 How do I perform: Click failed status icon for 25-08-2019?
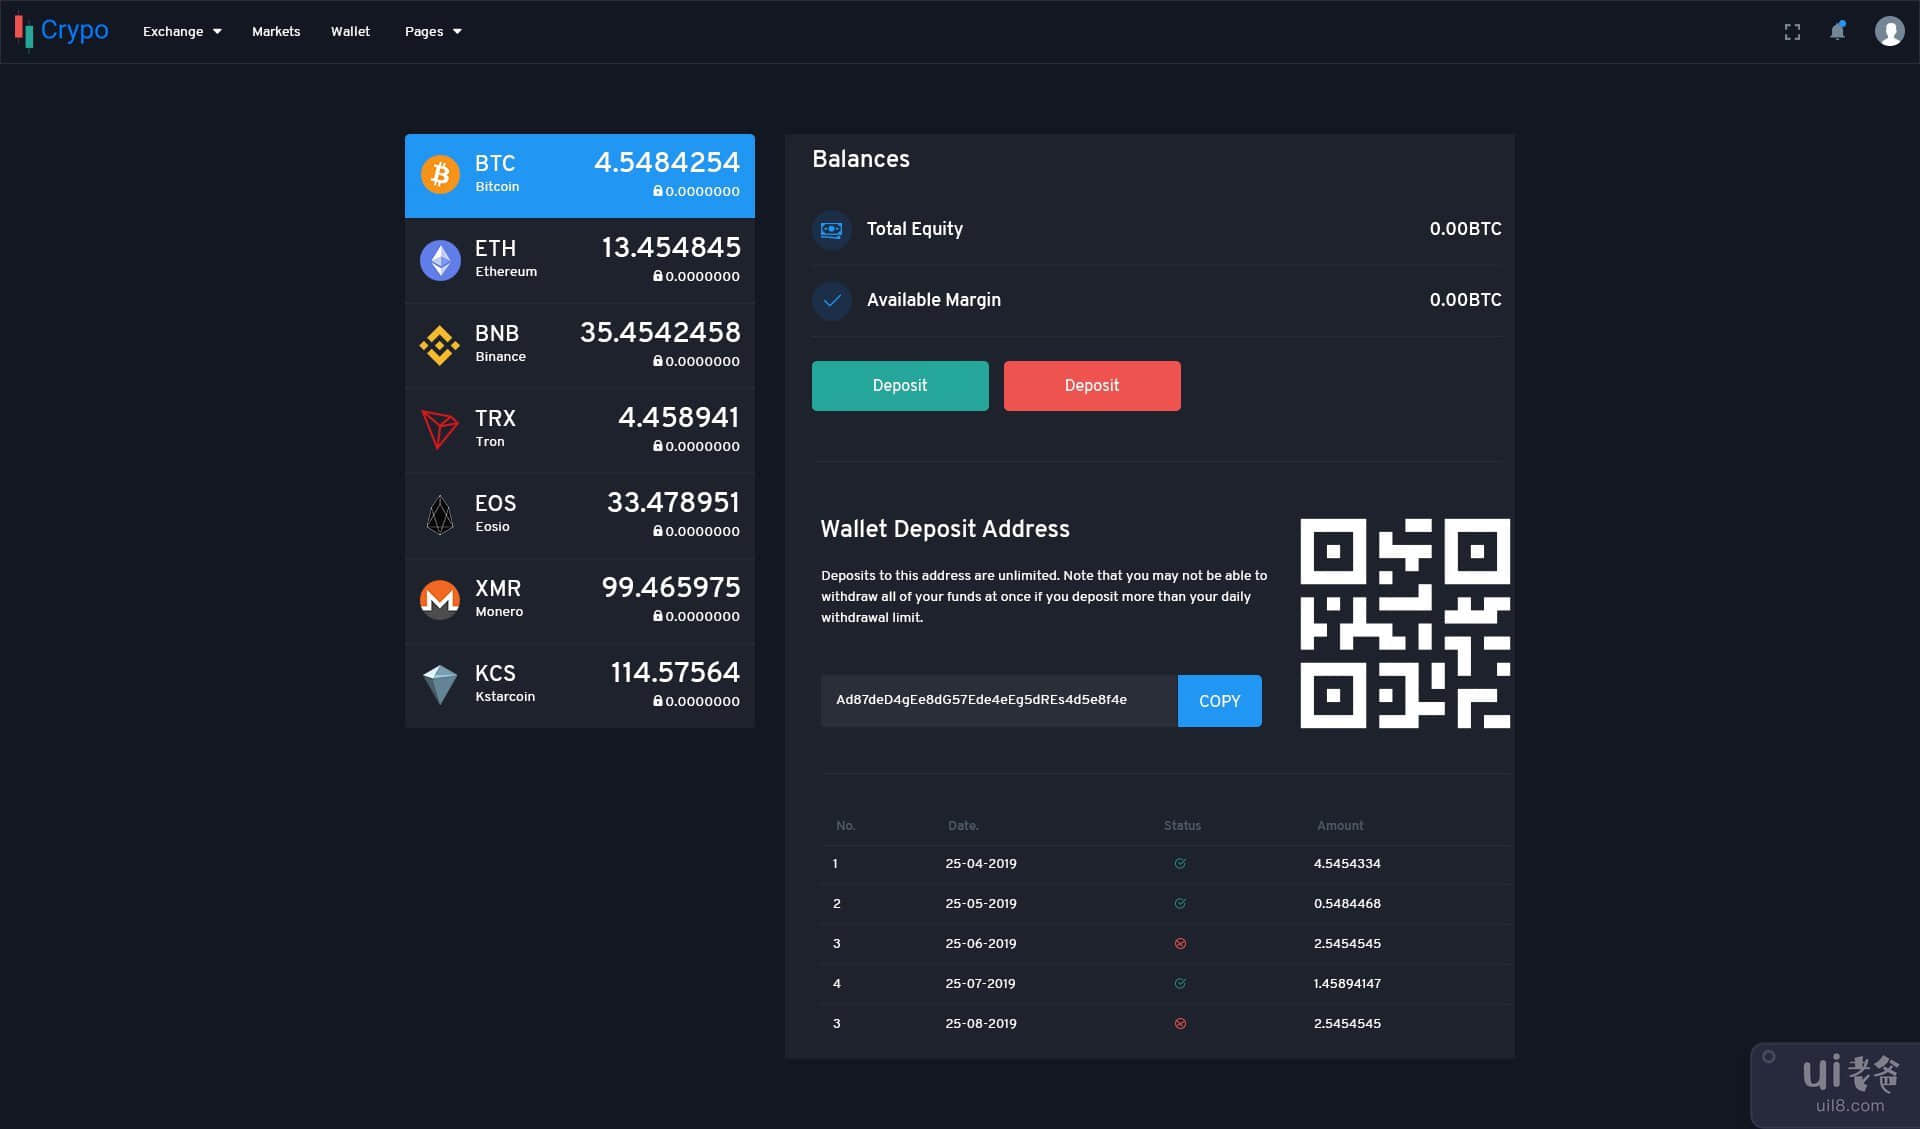1180,1023
